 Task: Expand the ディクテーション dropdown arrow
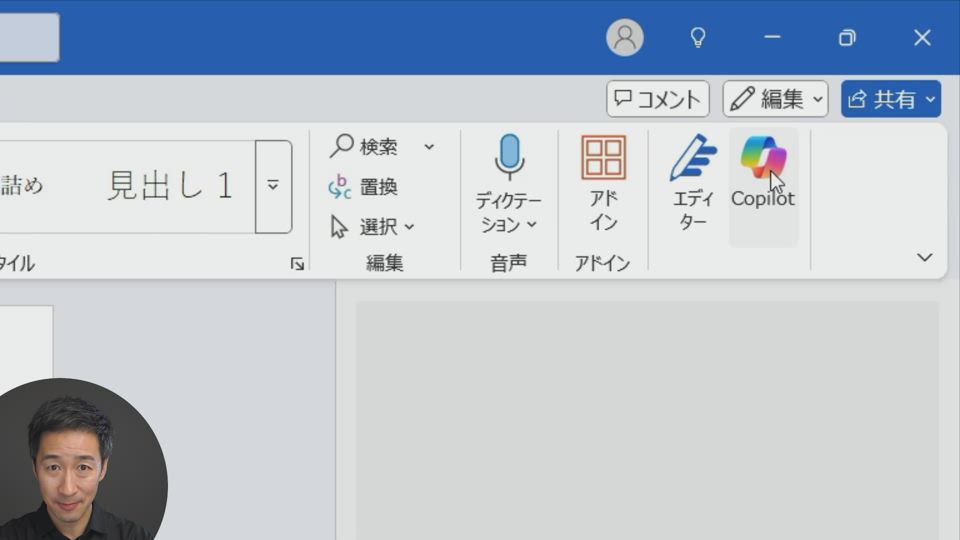click(532, 225)
